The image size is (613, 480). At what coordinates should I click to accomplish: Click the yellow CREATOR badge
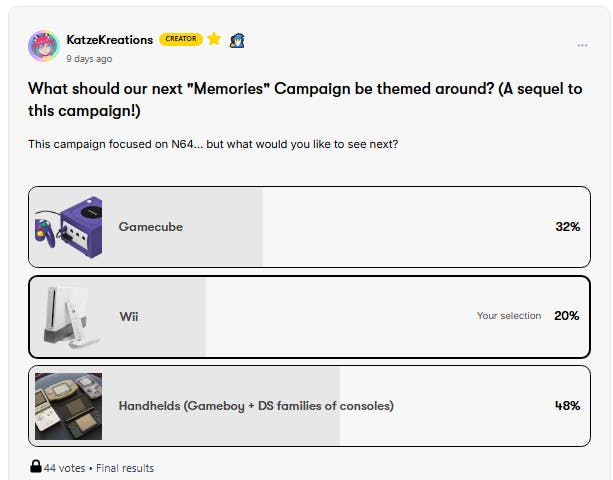point(180,40)
